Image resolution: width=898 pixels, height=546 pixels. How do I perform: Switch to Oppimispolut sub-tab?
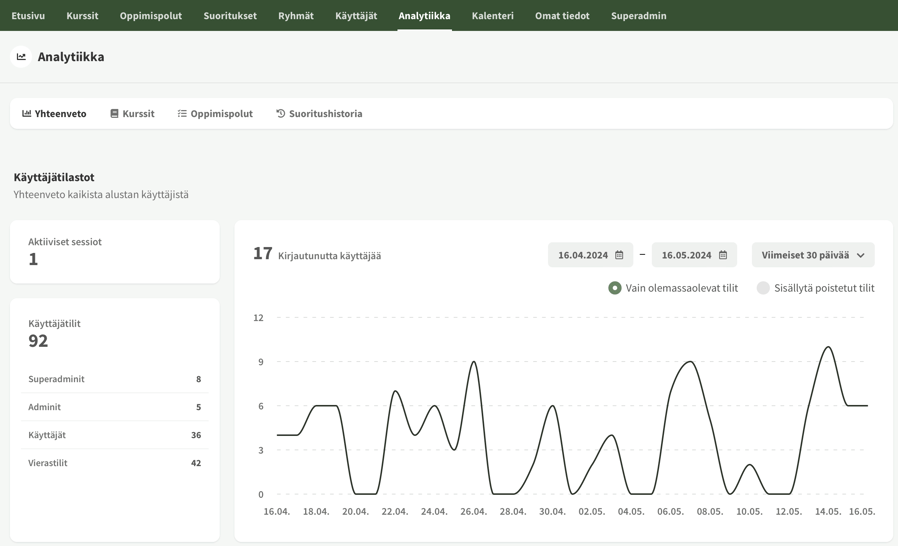pyautogui.click(x=215, y=113)
